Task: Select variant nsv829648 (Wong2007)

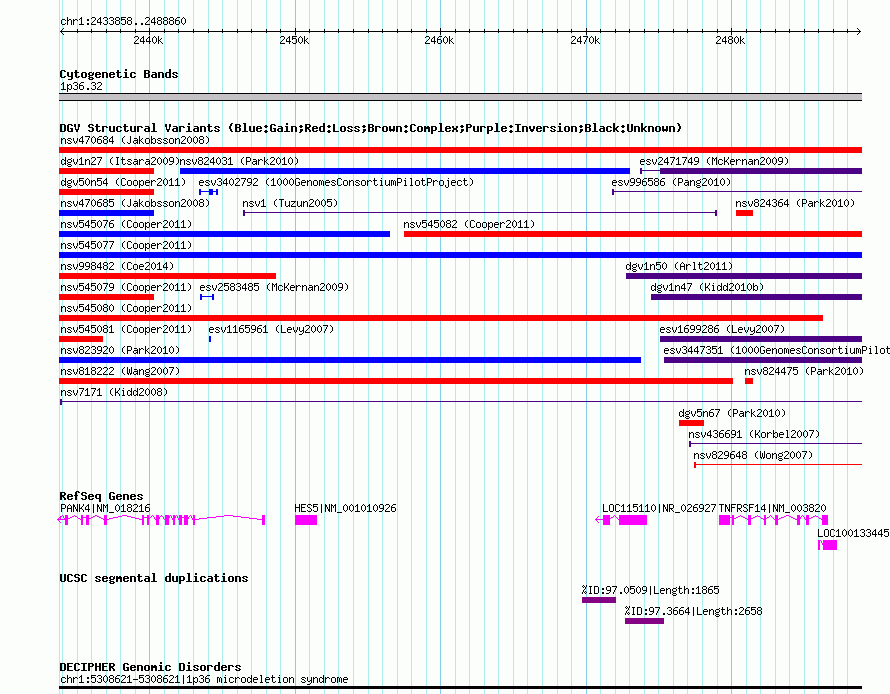Action: 753,455
